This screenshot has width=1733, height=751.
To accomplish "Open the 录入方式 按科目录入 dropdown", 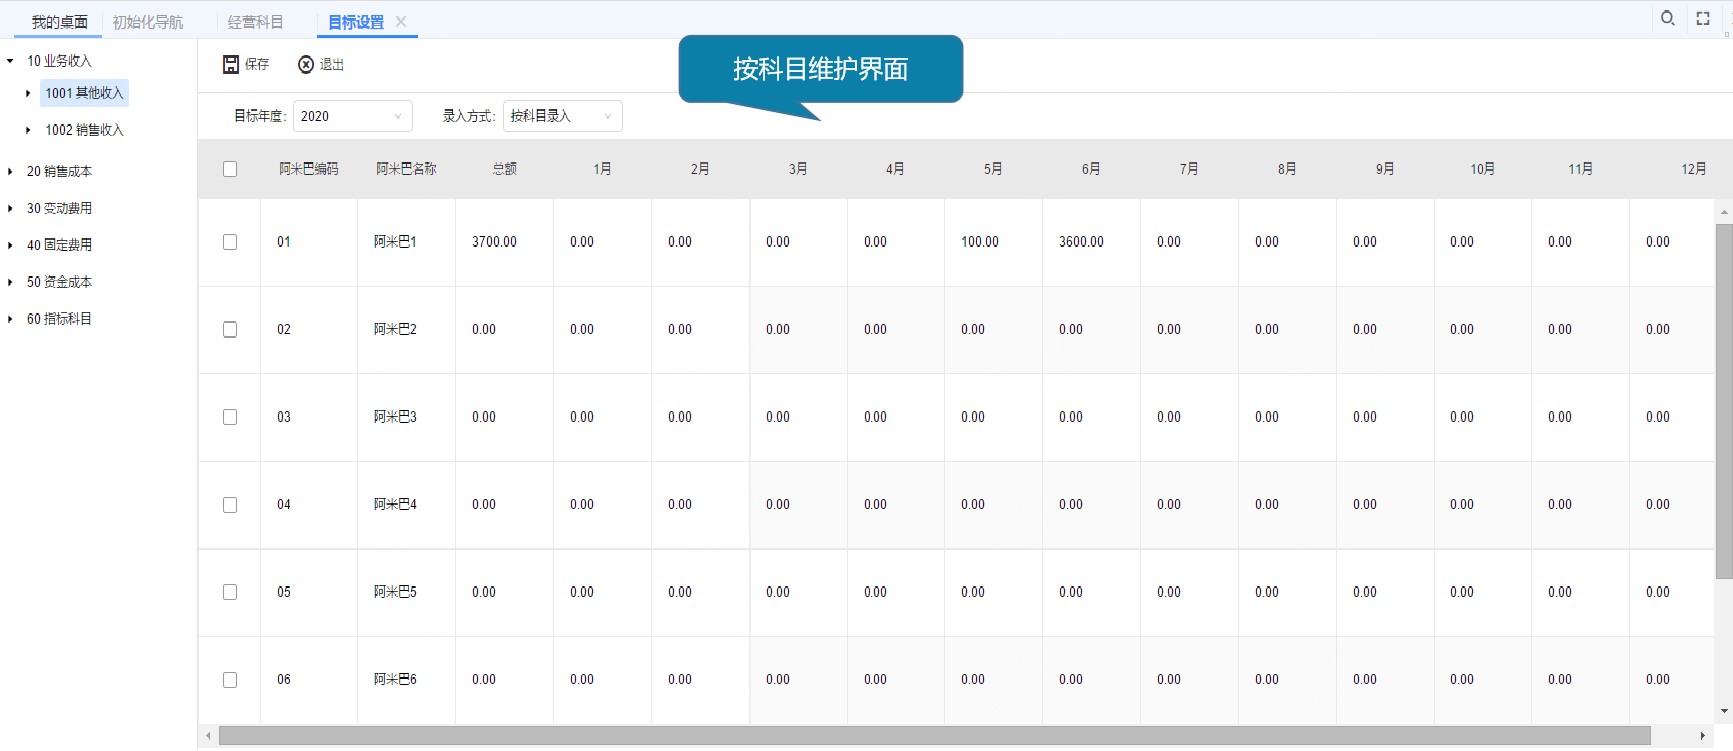I will [562, 116].
